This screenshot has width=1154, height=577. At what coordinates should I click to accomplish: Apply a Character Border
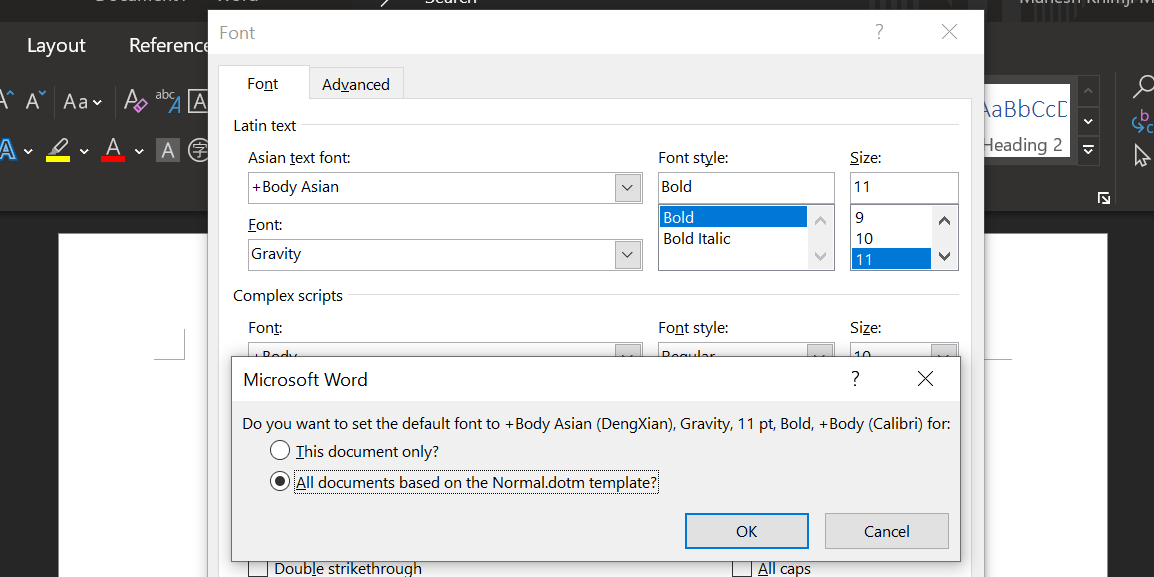point(199,101)
